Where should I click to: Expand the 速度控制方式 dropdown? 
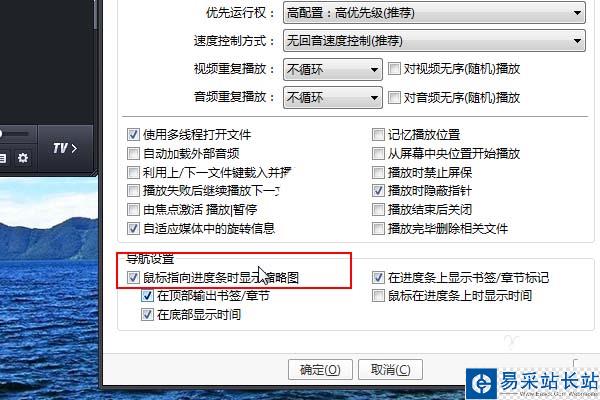(434, 41)
